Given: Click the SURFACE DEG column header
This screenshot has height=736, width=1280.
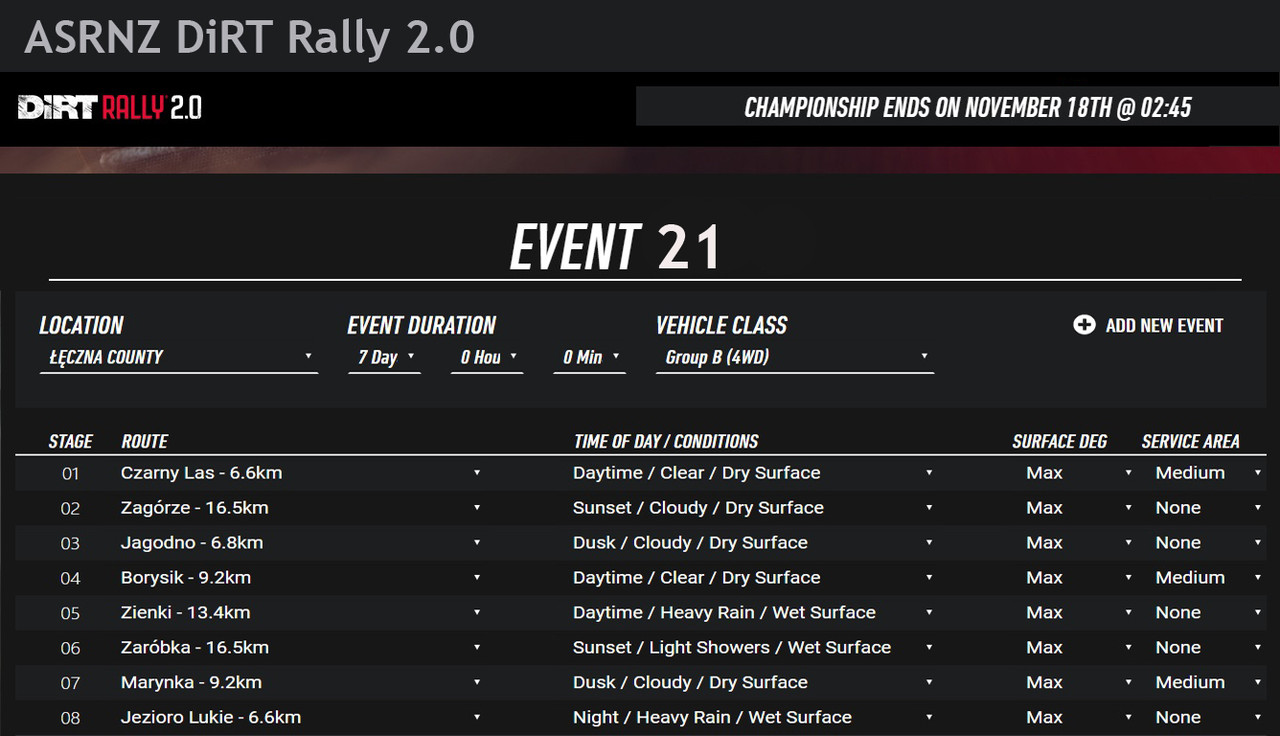Looking at the screenshot, I should click(x=1060, y=441).
